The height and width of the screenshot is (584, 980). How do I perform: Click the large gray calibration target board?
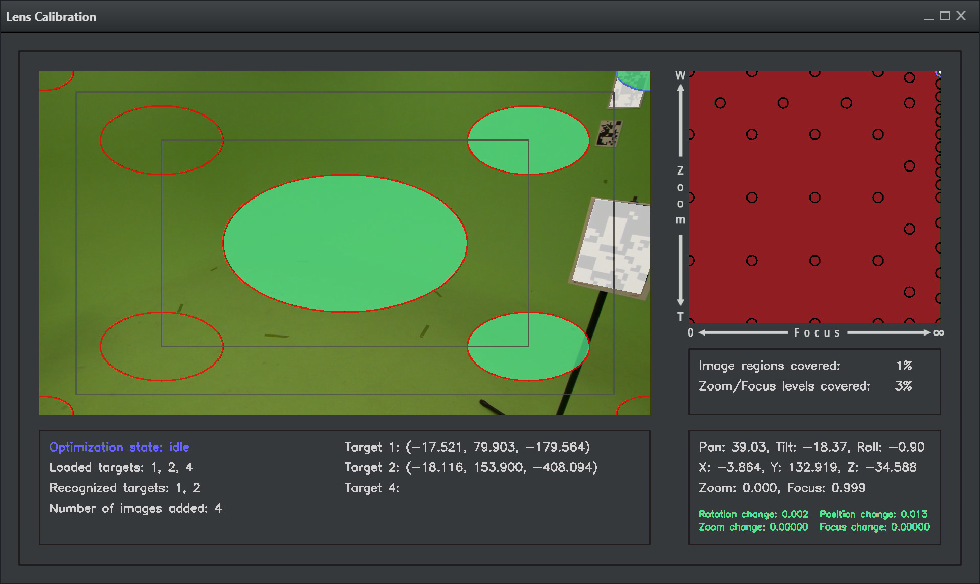tap(612, 246)
